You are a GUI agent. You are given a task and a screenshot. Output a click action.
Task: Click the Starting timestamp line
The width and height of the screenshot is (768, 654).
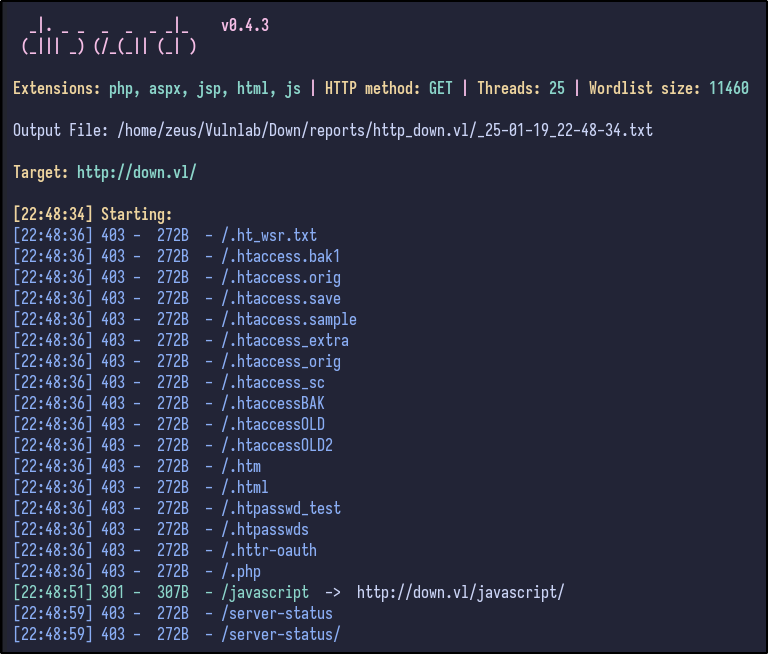click(93, 214)
